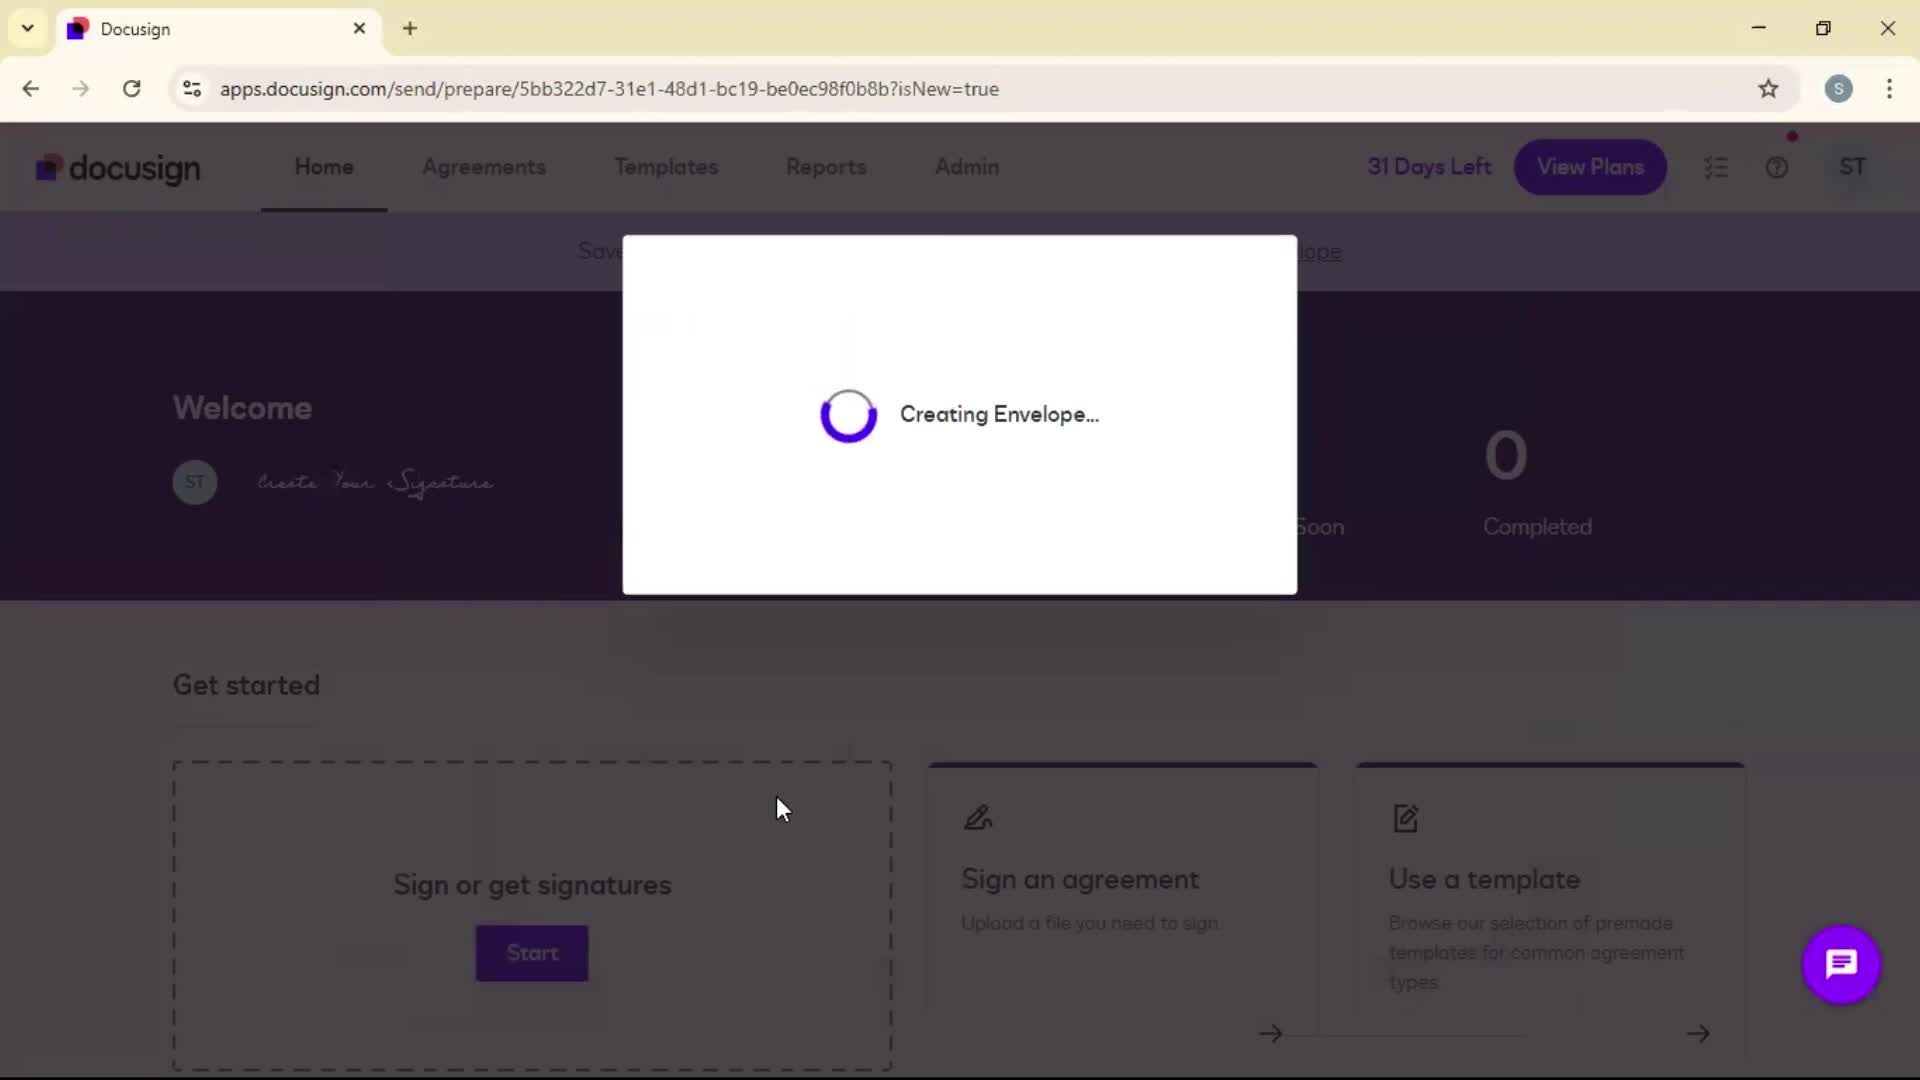Open the tab search dropdown arrow
This screenshot has width=1920, height=1080.
(28, 28)
